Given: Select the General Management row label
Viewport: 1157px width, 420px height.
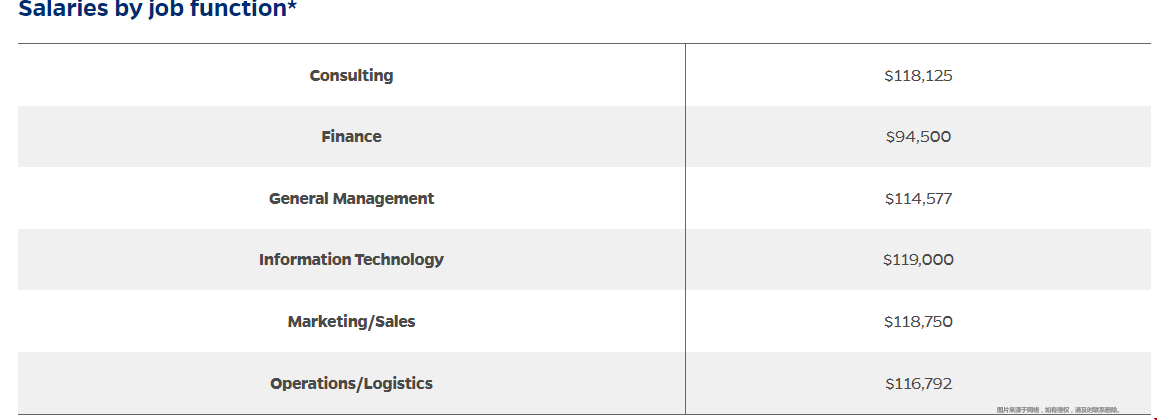Looking at the screenshot, I should [x=351, y=199].
